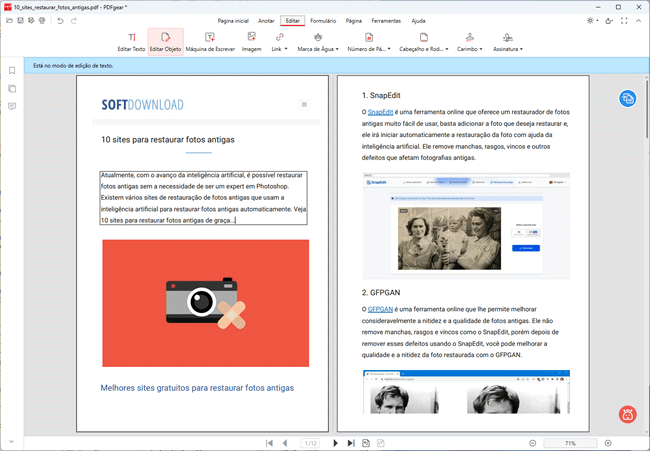Open the Link dropdown arrow
This screenshot has width=650, height=451.
[286, 49]
